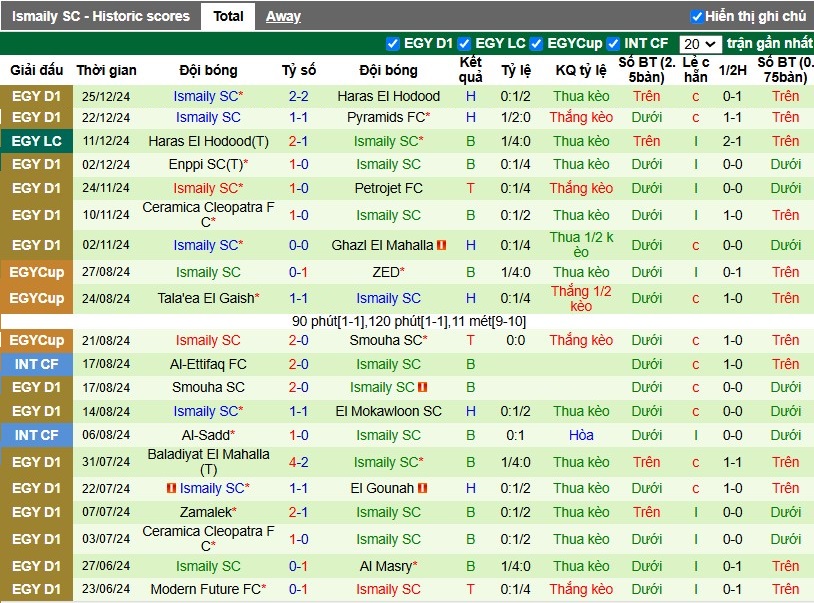Open Enppi SC(T) team link

point(208,165)
